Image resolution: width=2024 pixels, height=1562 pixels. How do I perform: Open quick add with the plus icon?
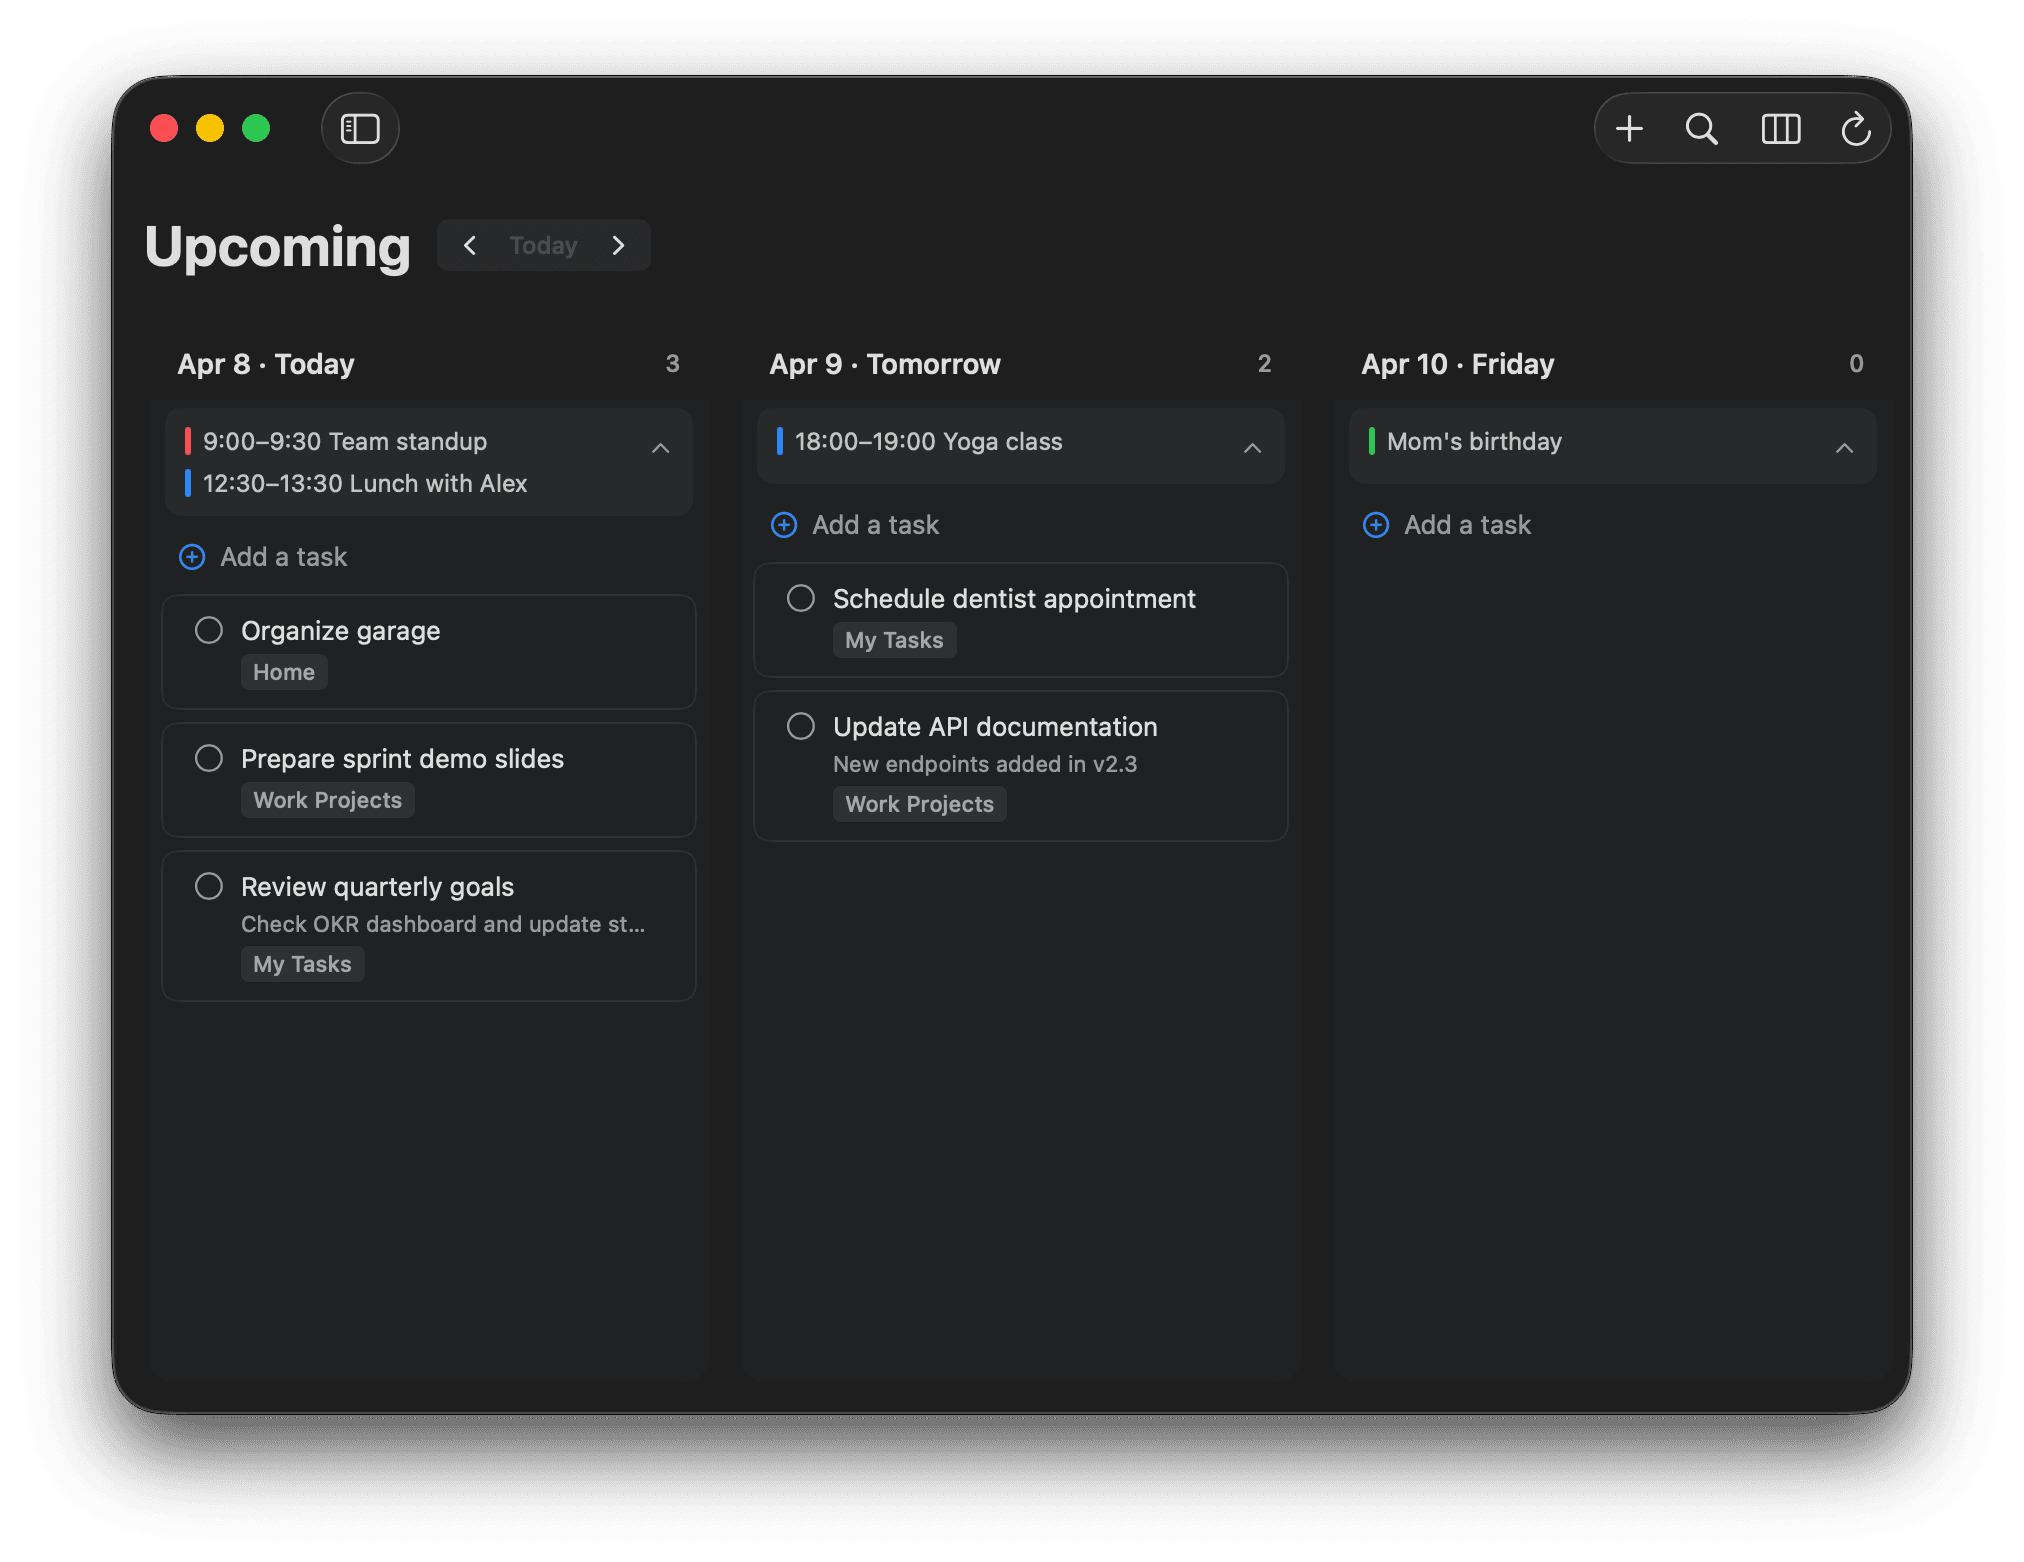tap(1629, 128)
